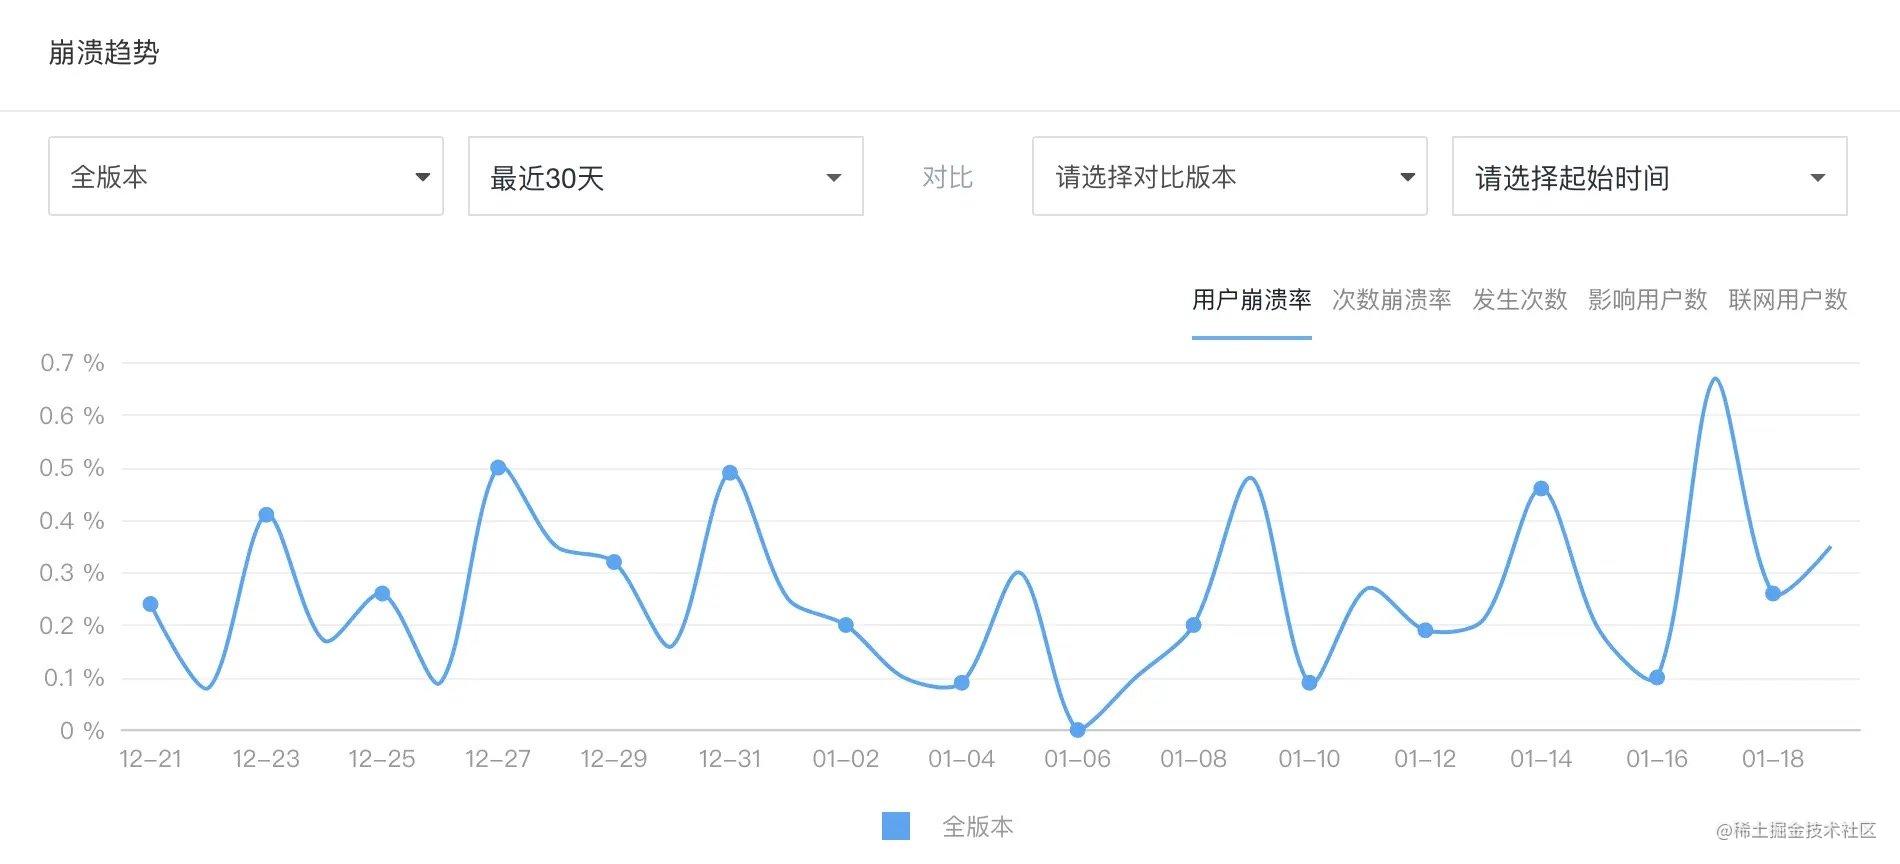This screenshot has height=864, width=1900.
Task: Click the 崩溃趋势 heading
Action: tap(104, 52)
